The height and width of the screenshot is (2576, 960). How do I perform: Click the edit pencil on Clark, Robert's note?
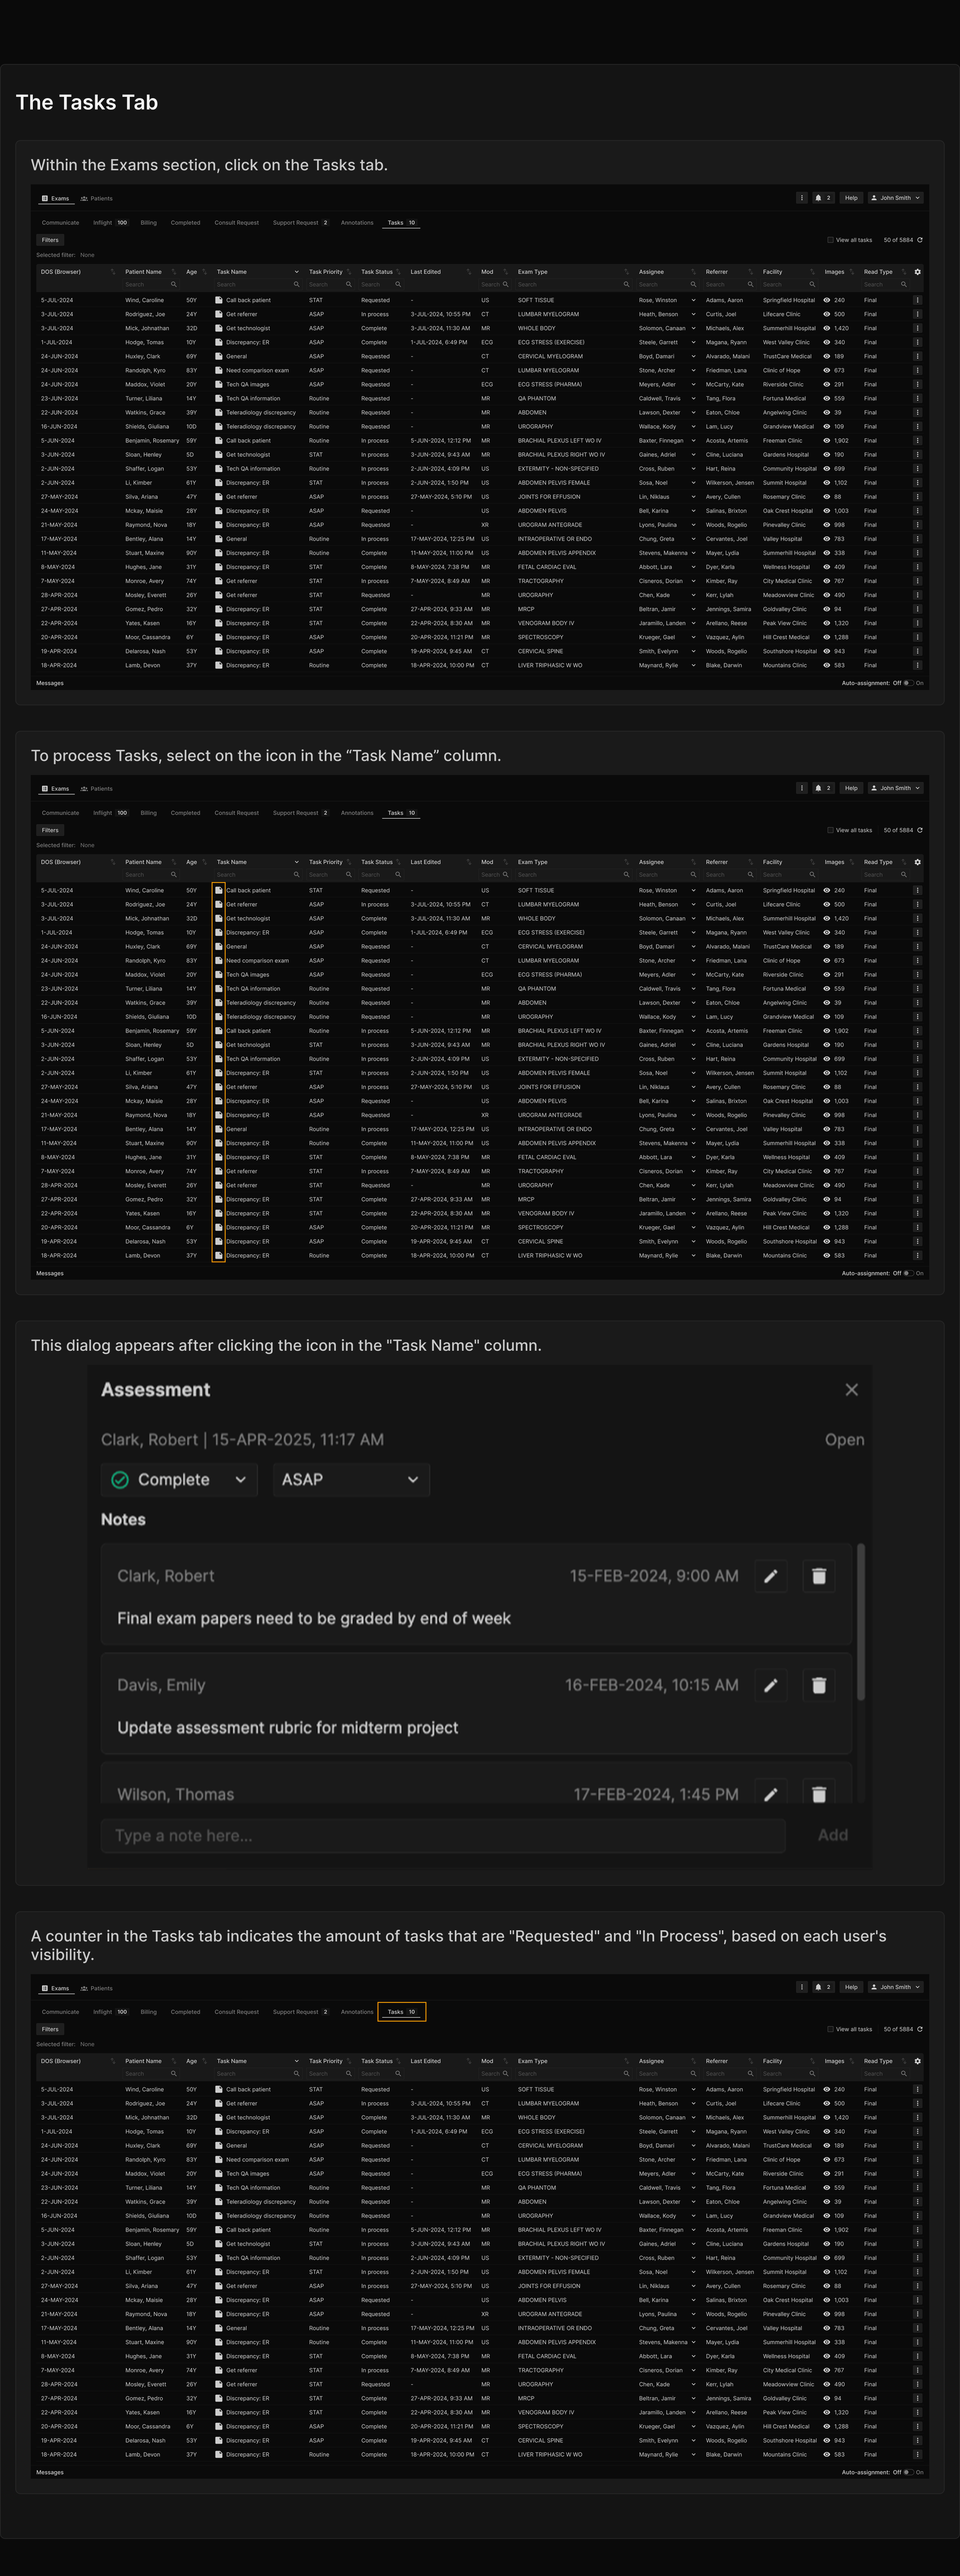[x=771, y=1576]
